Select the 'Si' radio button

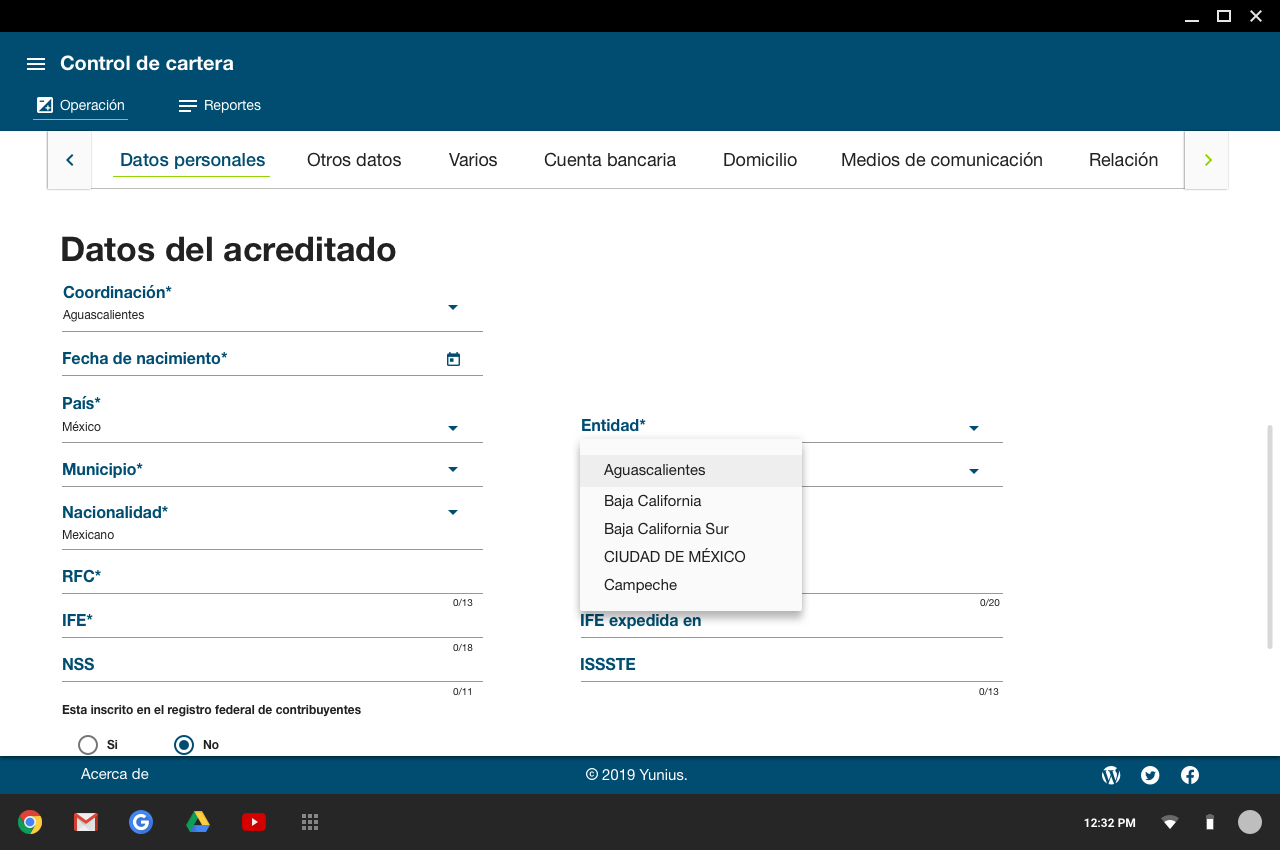coord(88,745)
